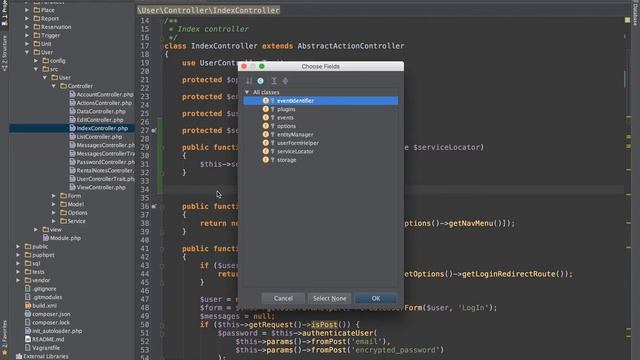640x360 pixels.
Task: Confirm with the OK button
Action: [376, 298]
